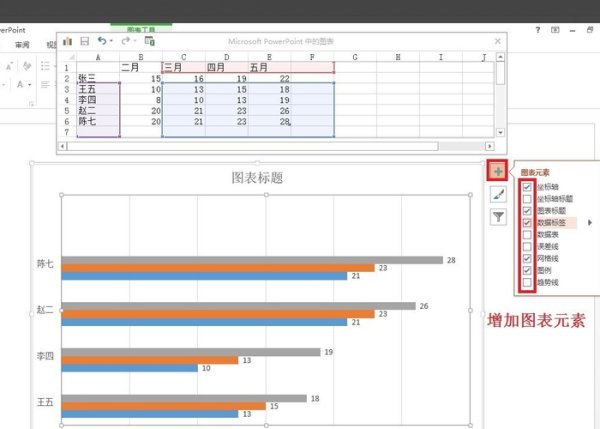The width and height of the screenshot is (600, 429).
Task: Select column C header in data sheet
Action: (x=184, y=57)
